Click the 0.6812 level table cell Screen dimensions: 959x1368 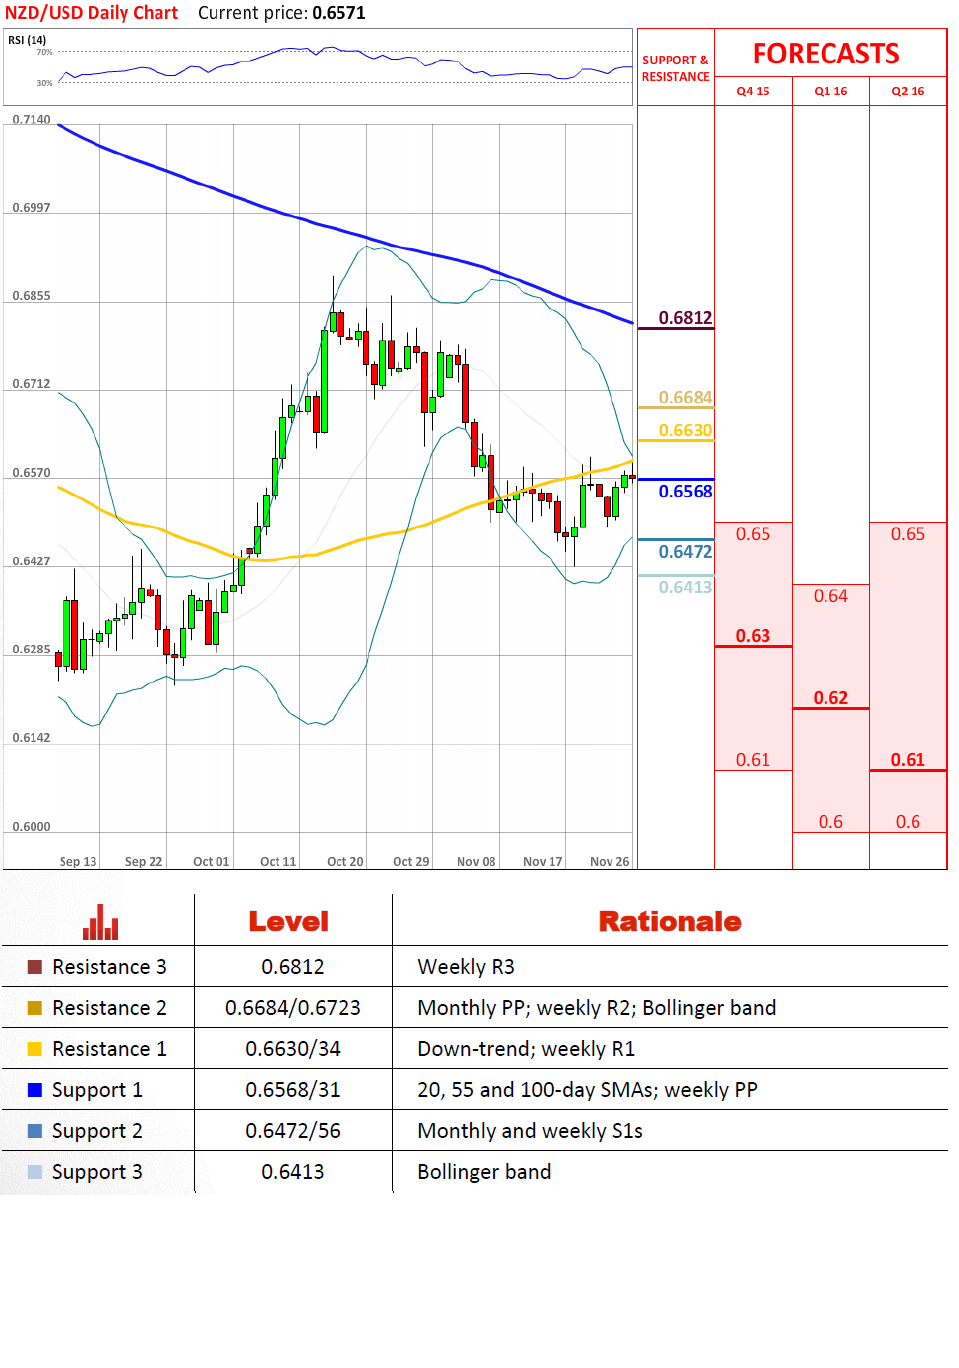[x=293, y=967]
